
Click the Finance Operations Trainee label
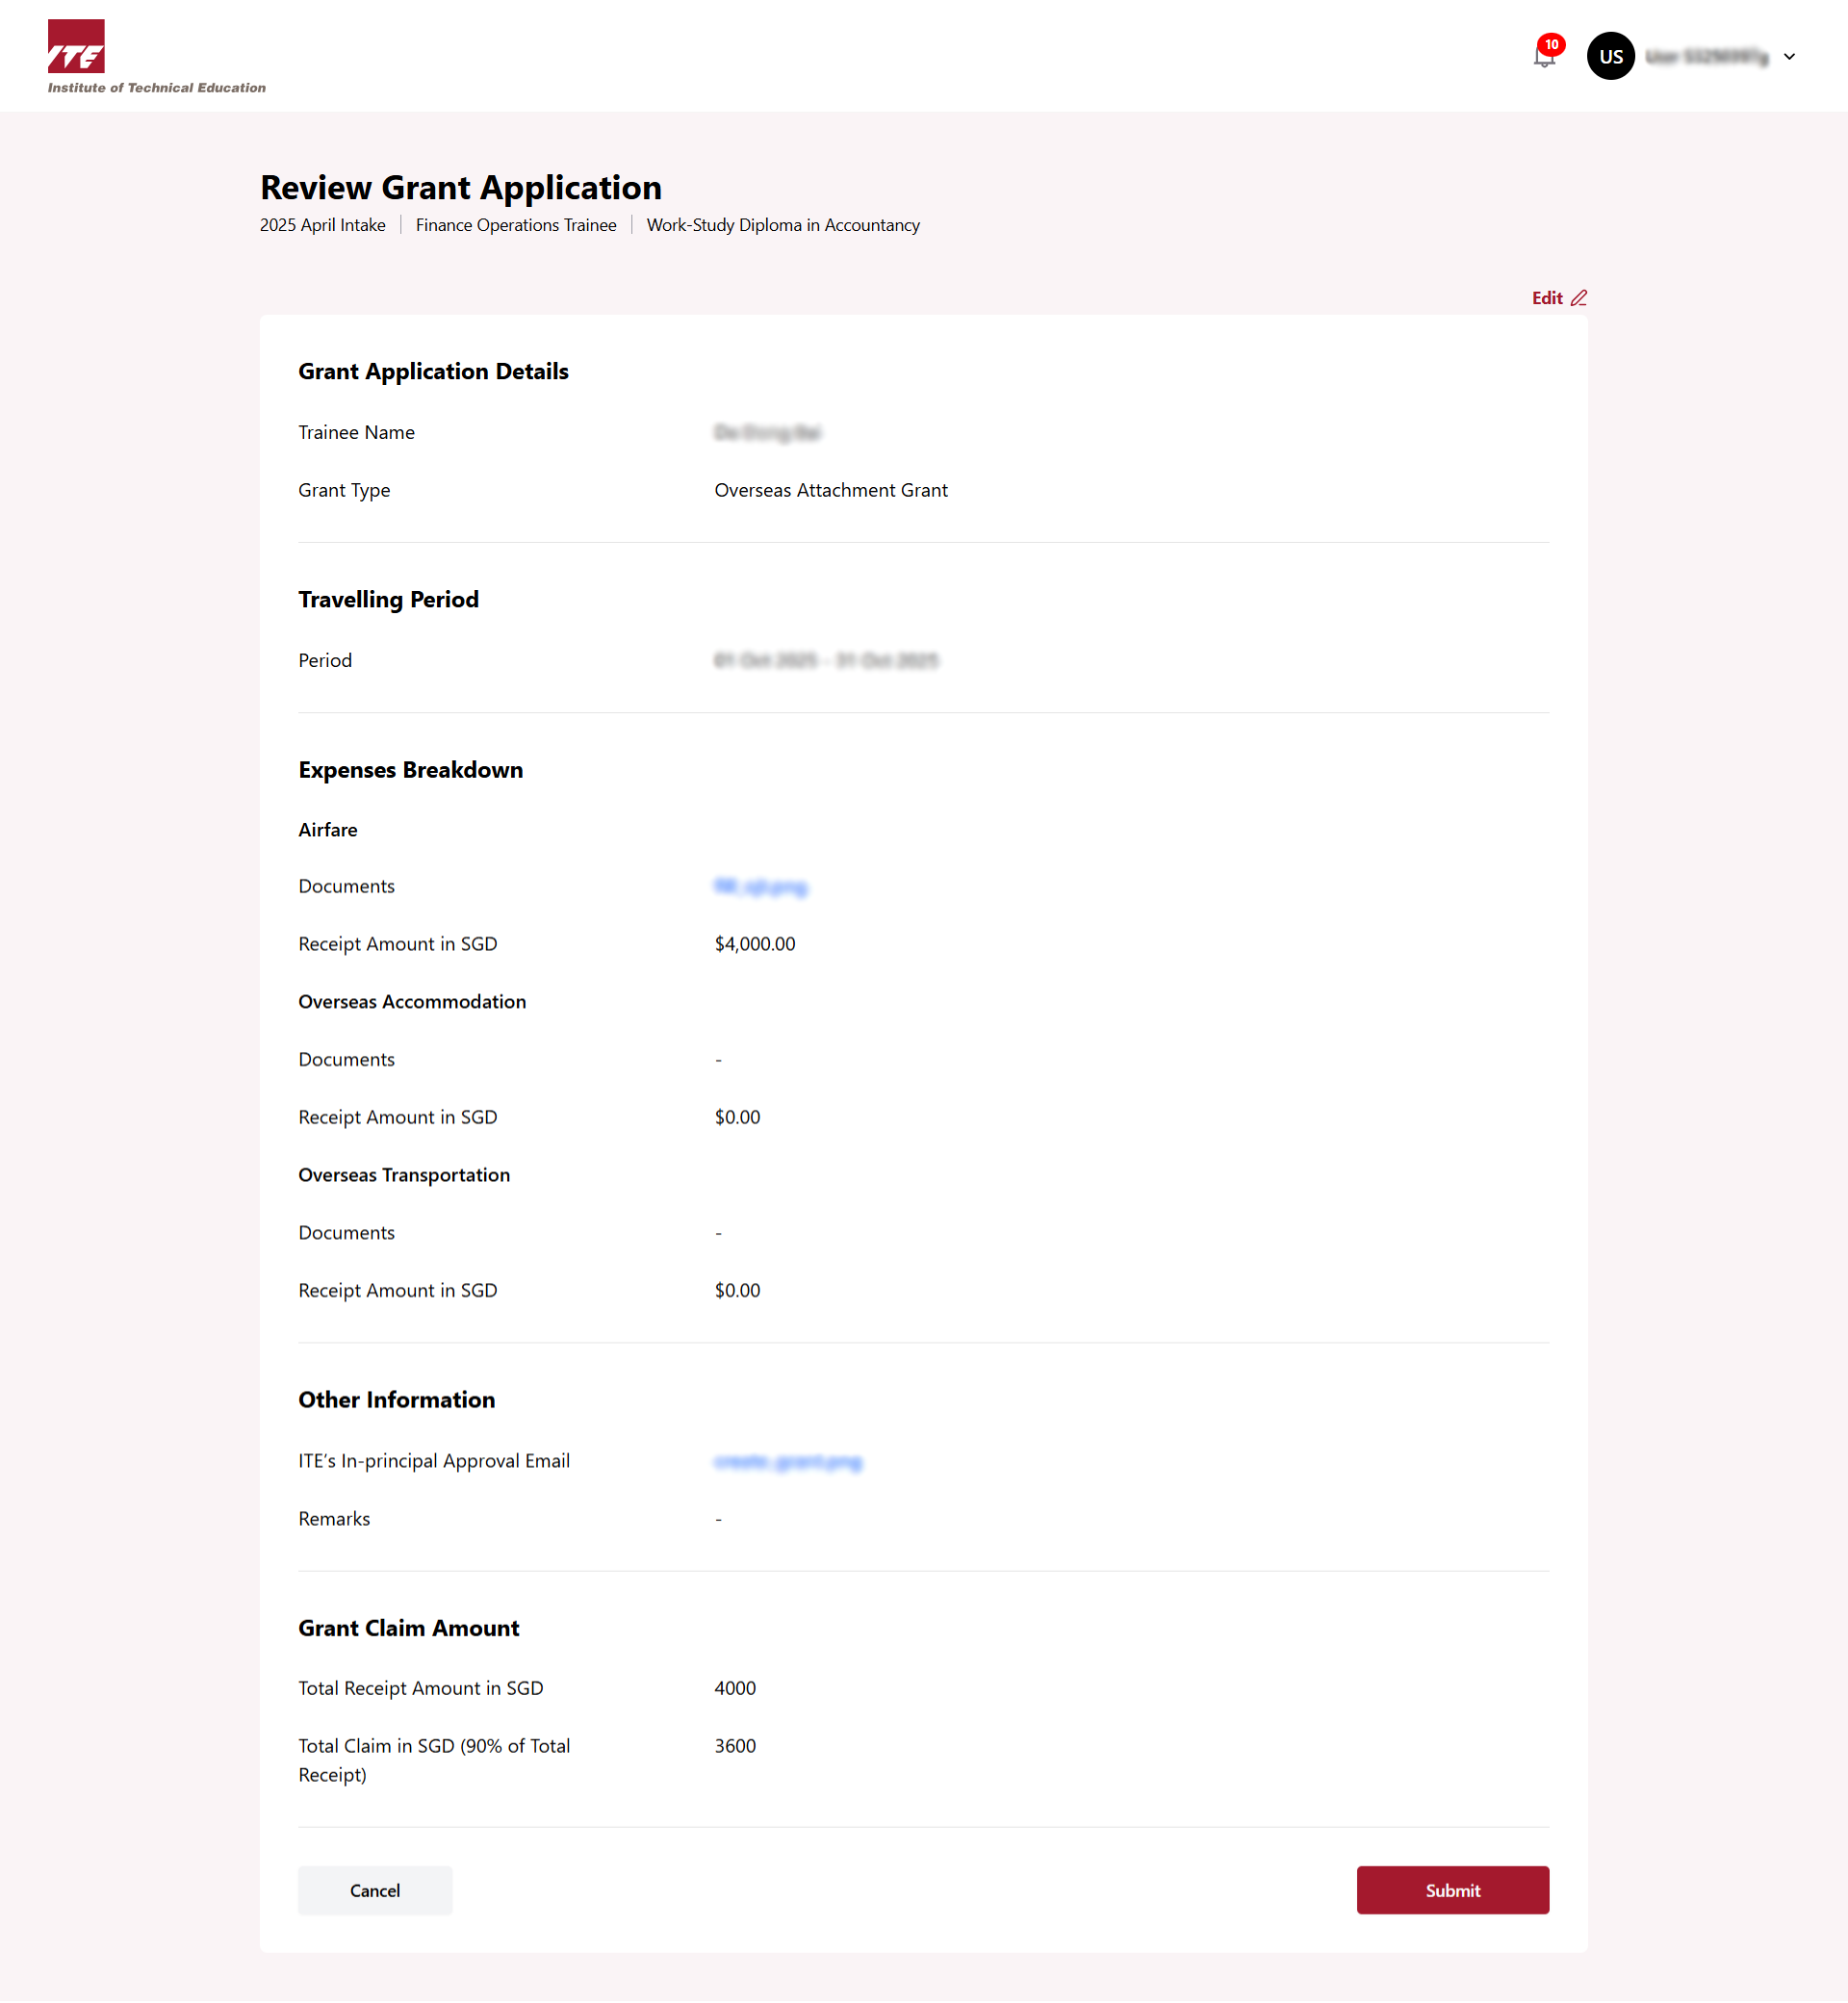tap(516, 225)
